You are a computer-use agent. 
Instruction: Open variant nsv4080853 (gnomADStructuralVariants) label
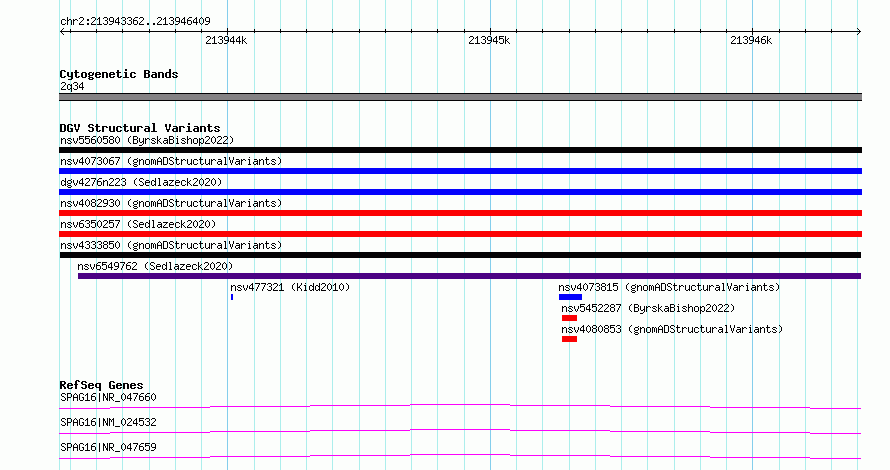click(x=672, y=329)
